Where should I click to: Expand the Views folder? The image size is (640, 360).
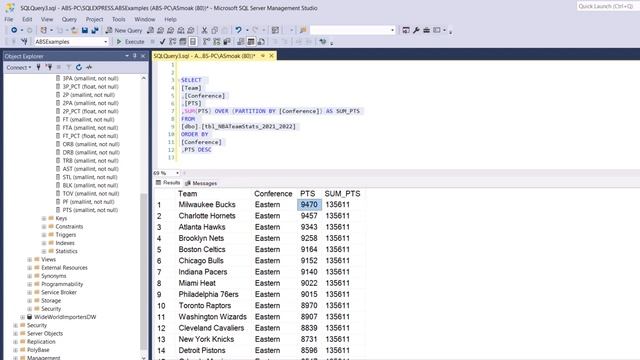(x=29, y=260)
